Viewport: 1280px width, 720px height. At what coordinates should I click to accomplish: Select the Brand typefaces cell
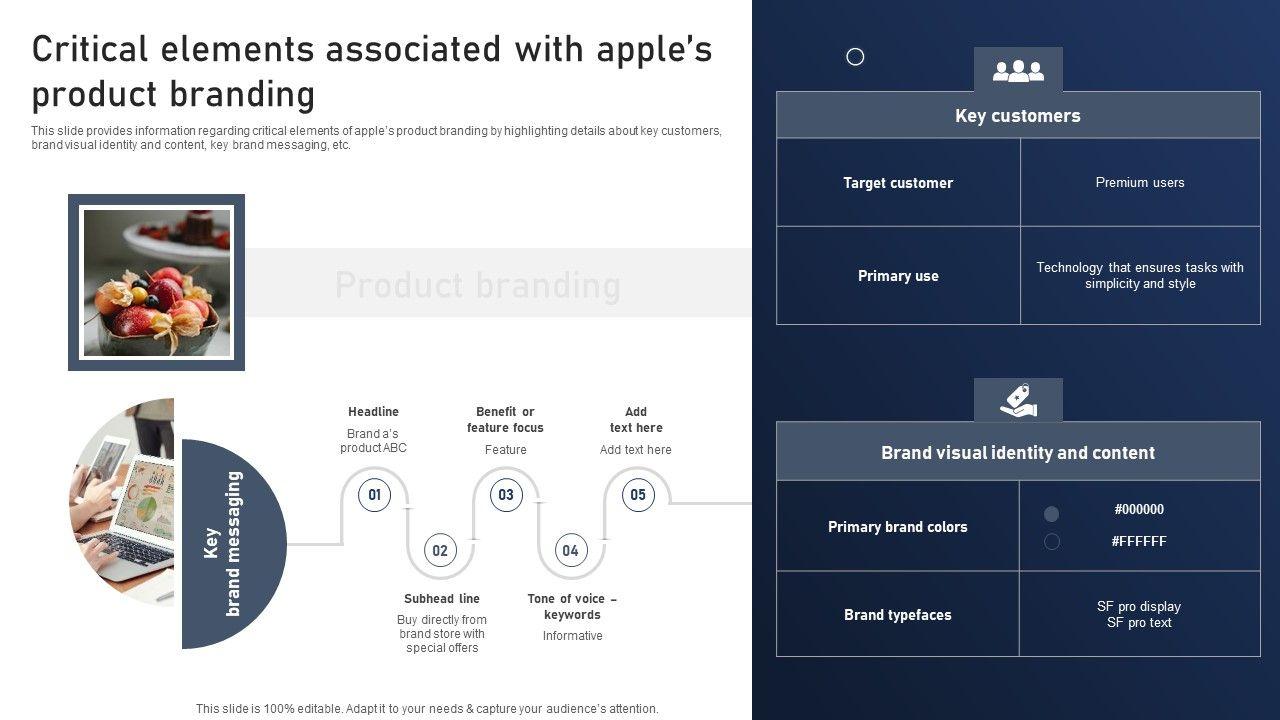[x=898, y=615]
